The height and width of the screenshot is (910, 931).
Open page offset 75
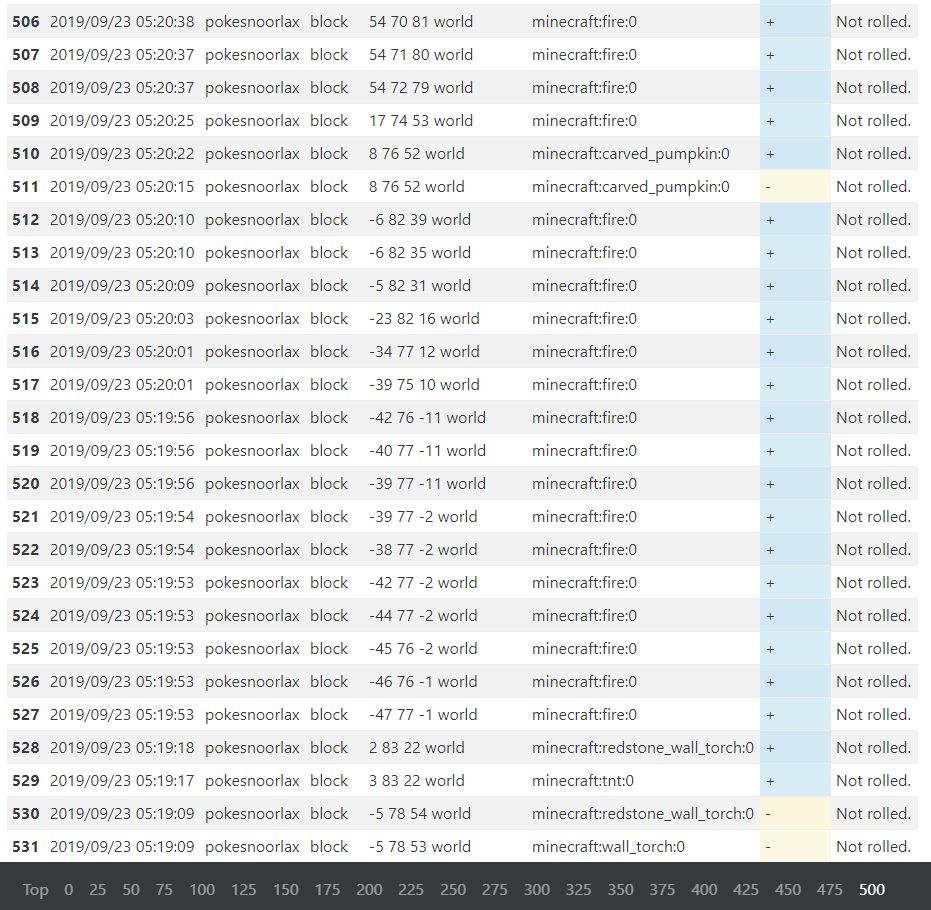(x=164, y=889)
